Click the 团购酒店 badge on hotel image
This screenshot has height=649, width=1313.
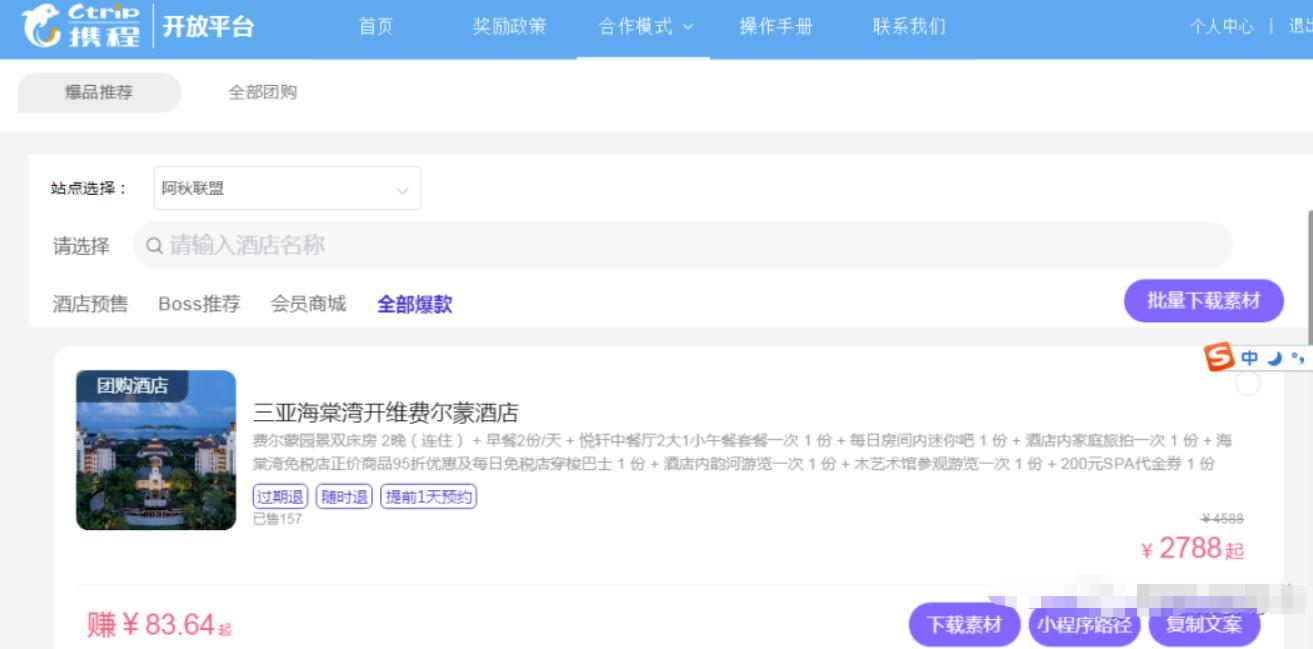tap(132, 386)
